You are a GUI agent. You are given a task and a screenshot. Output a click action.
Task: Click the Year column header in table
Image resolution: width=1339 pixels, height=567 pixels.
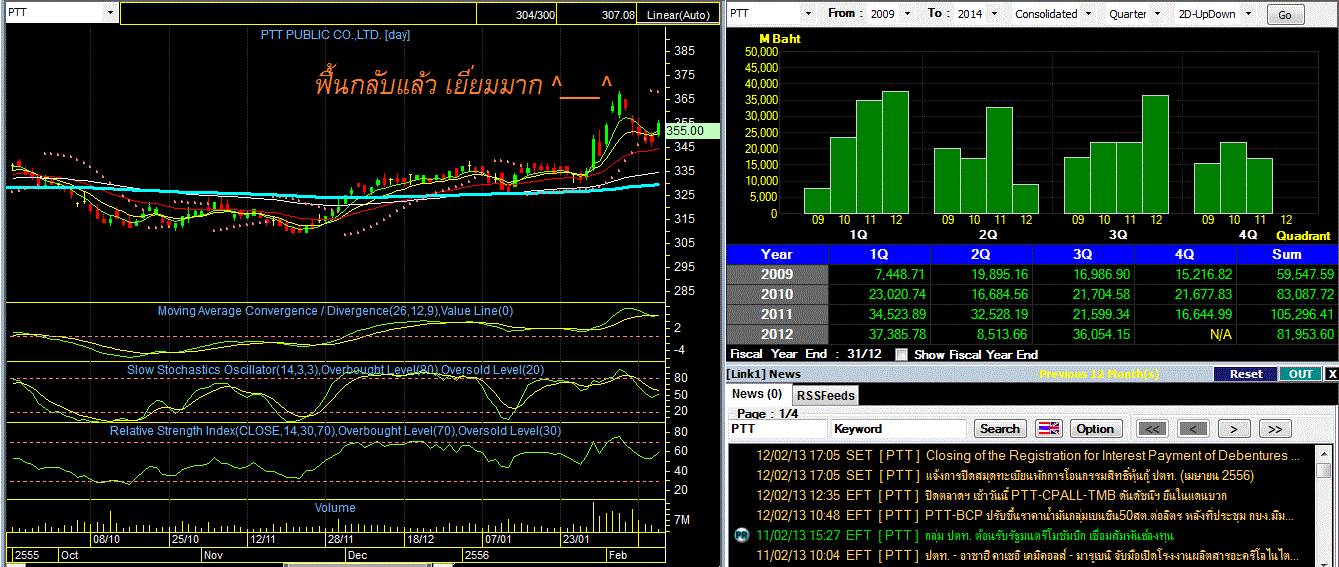coord(777,254)
